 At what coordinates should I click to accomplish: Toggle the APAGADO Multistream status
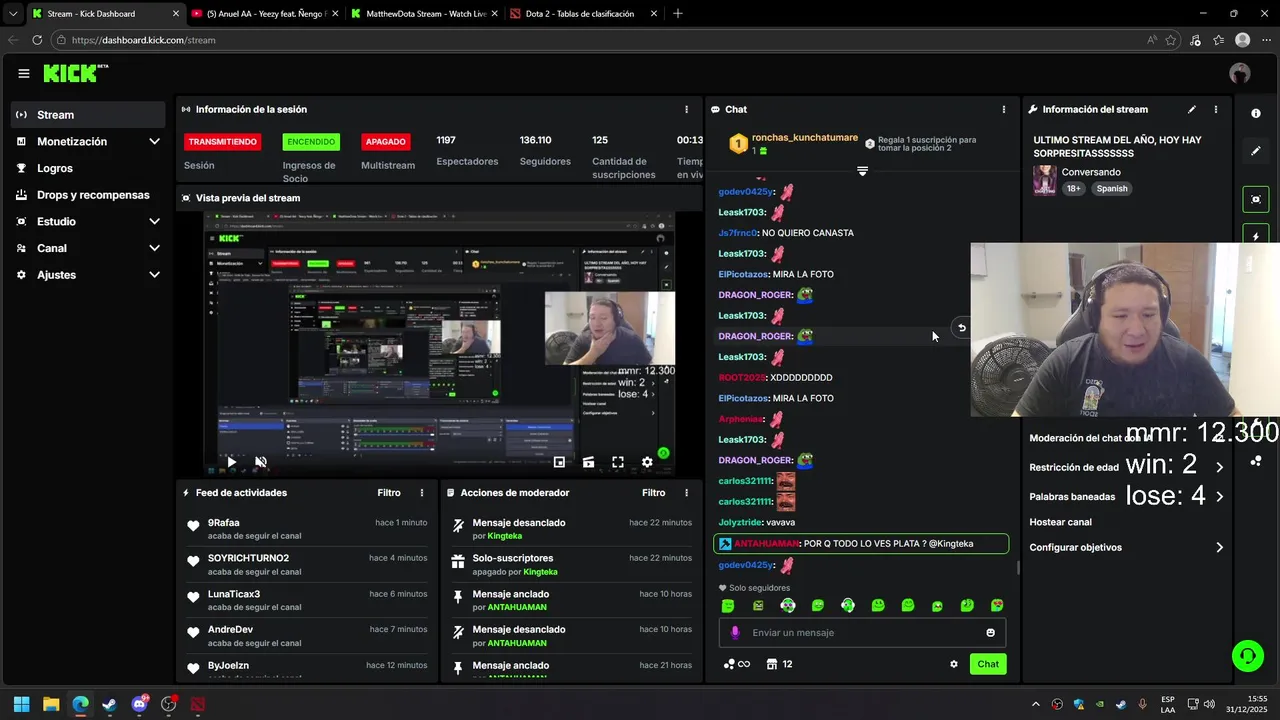(386, 142)
